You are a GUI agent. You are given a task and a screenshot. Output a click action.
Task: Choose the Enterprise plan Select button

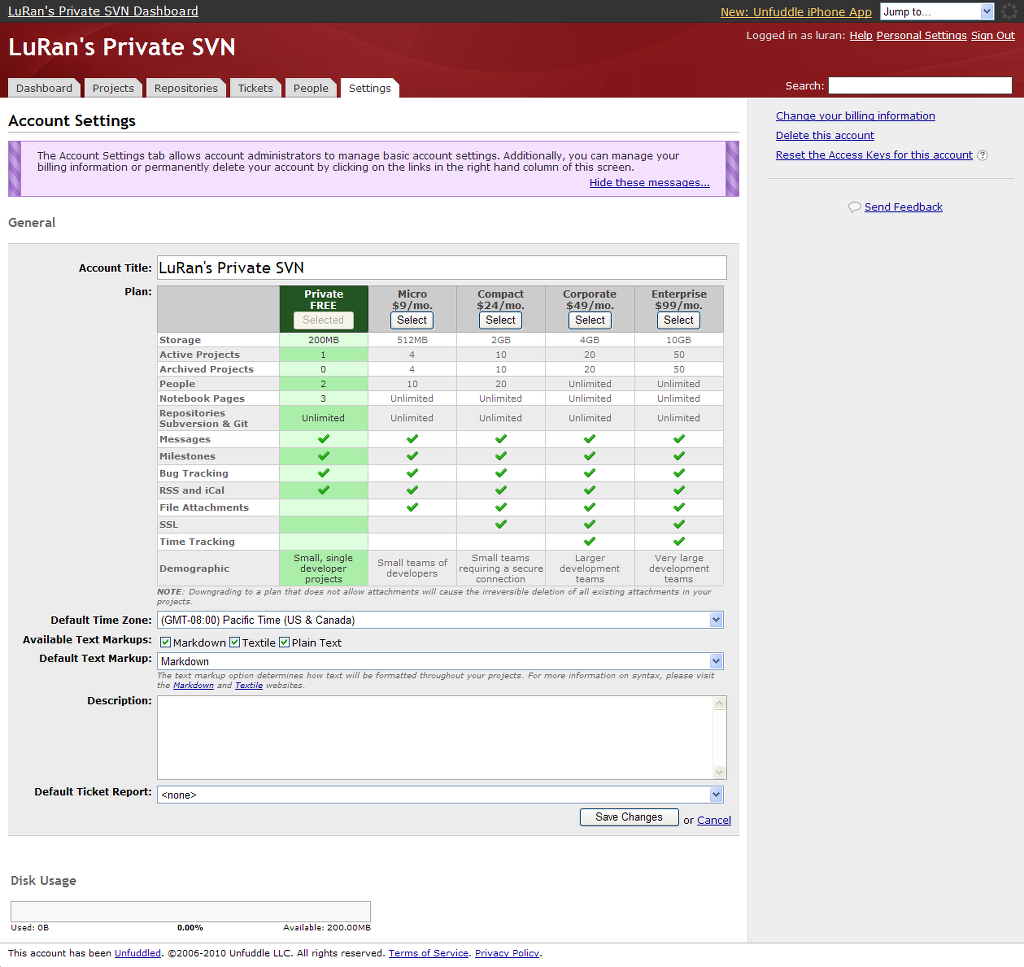(678, 320)
